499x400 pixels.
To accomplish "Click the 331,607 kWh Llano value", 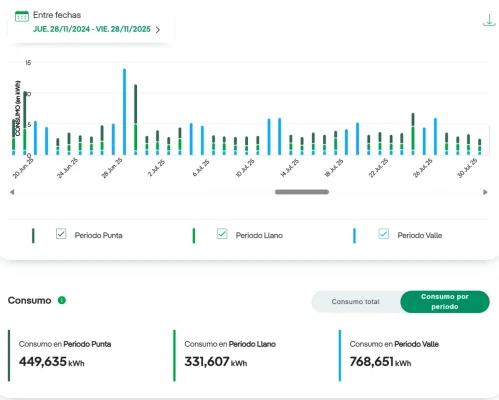I will pyautogui.click(x=216, y=362).
